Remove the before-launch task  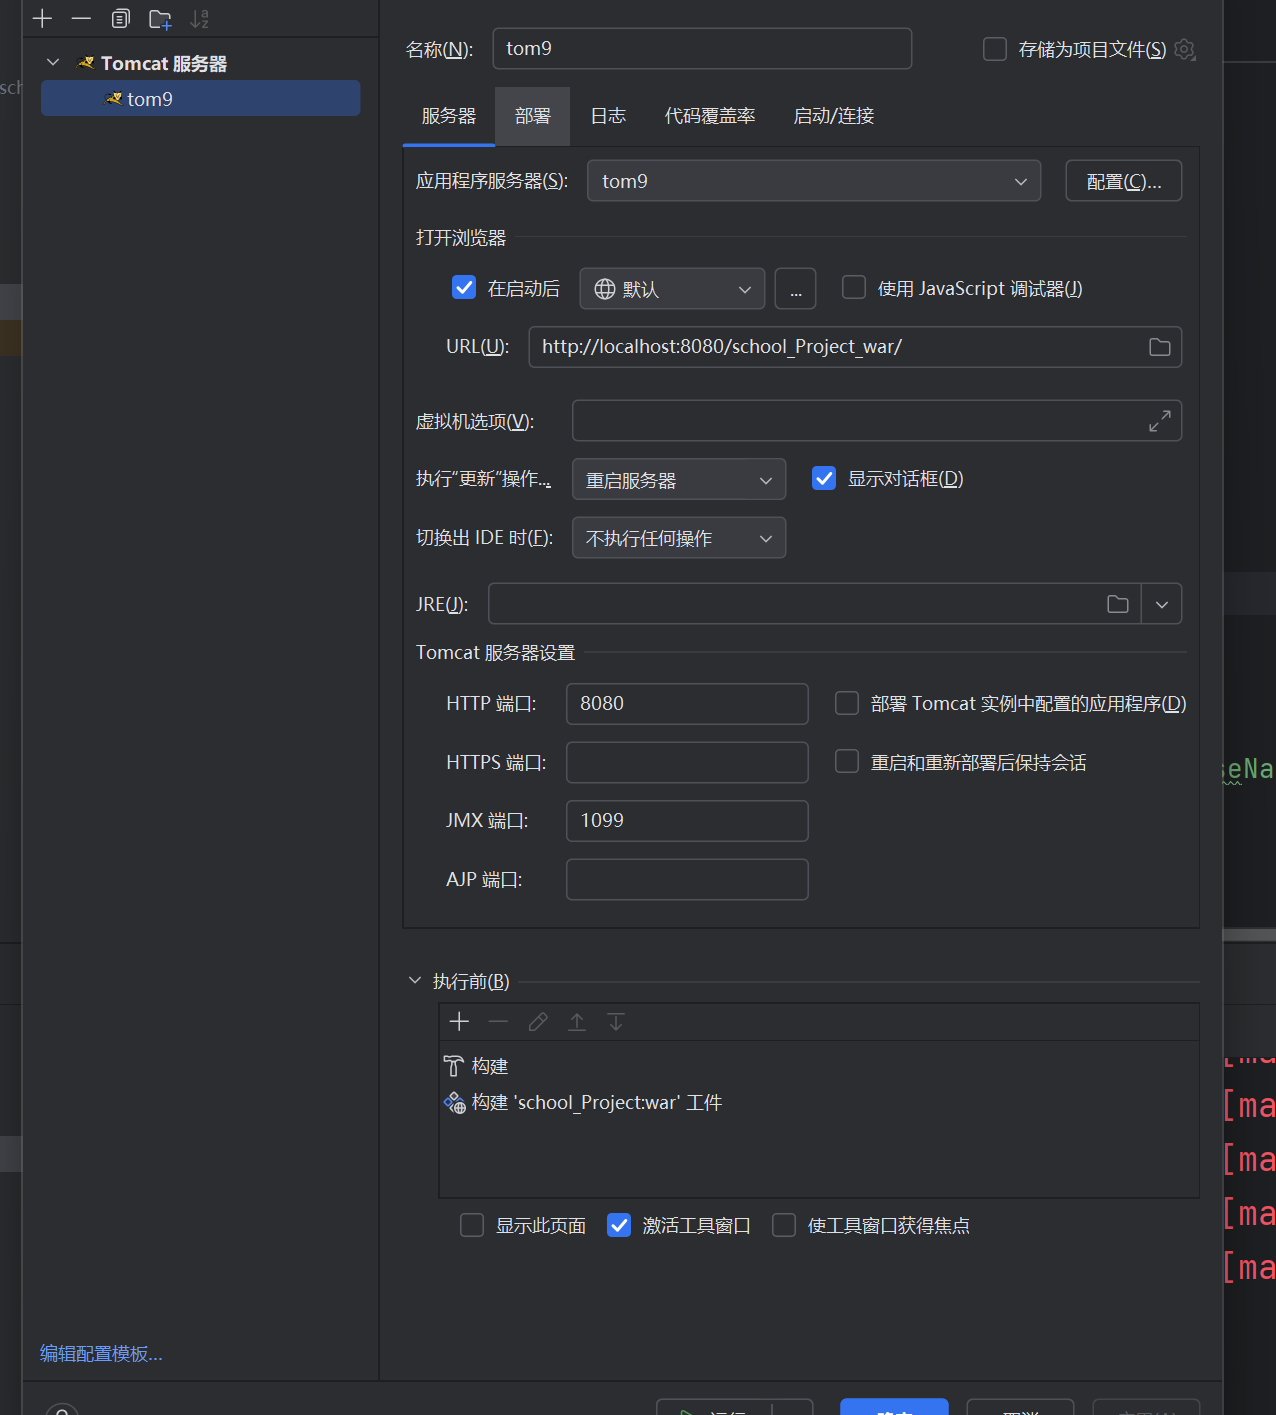coord(498,1021)
